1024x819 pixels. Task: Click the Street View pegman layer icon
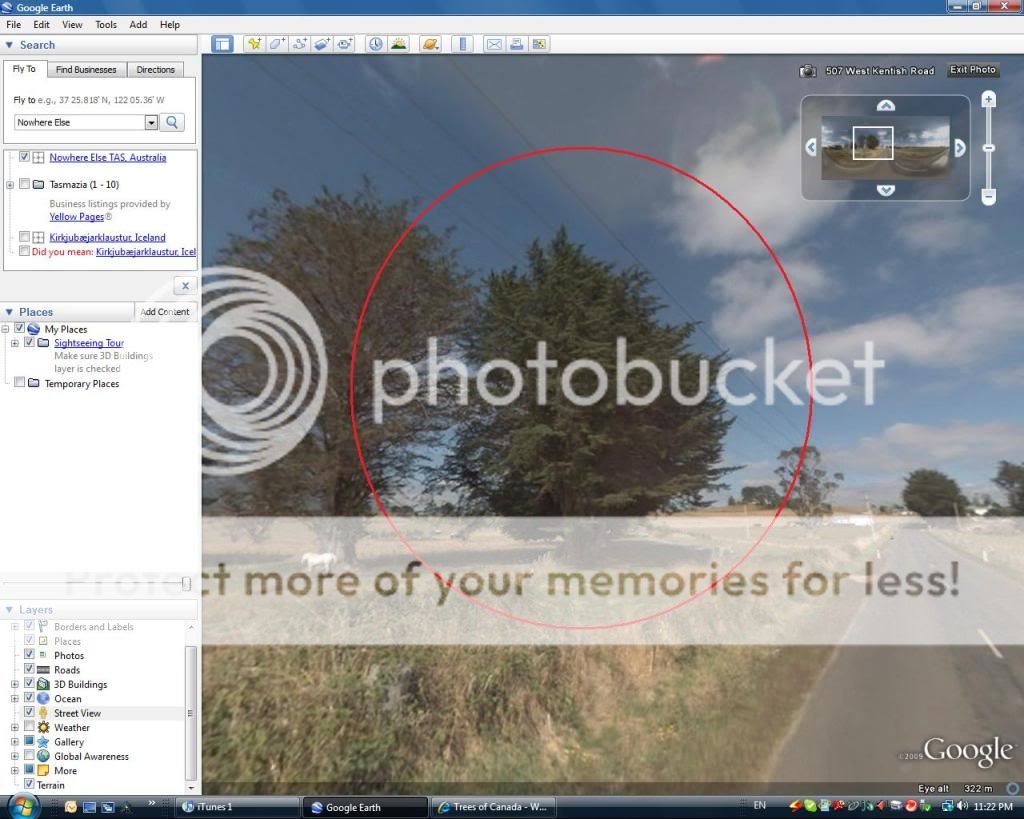(43, 713)
